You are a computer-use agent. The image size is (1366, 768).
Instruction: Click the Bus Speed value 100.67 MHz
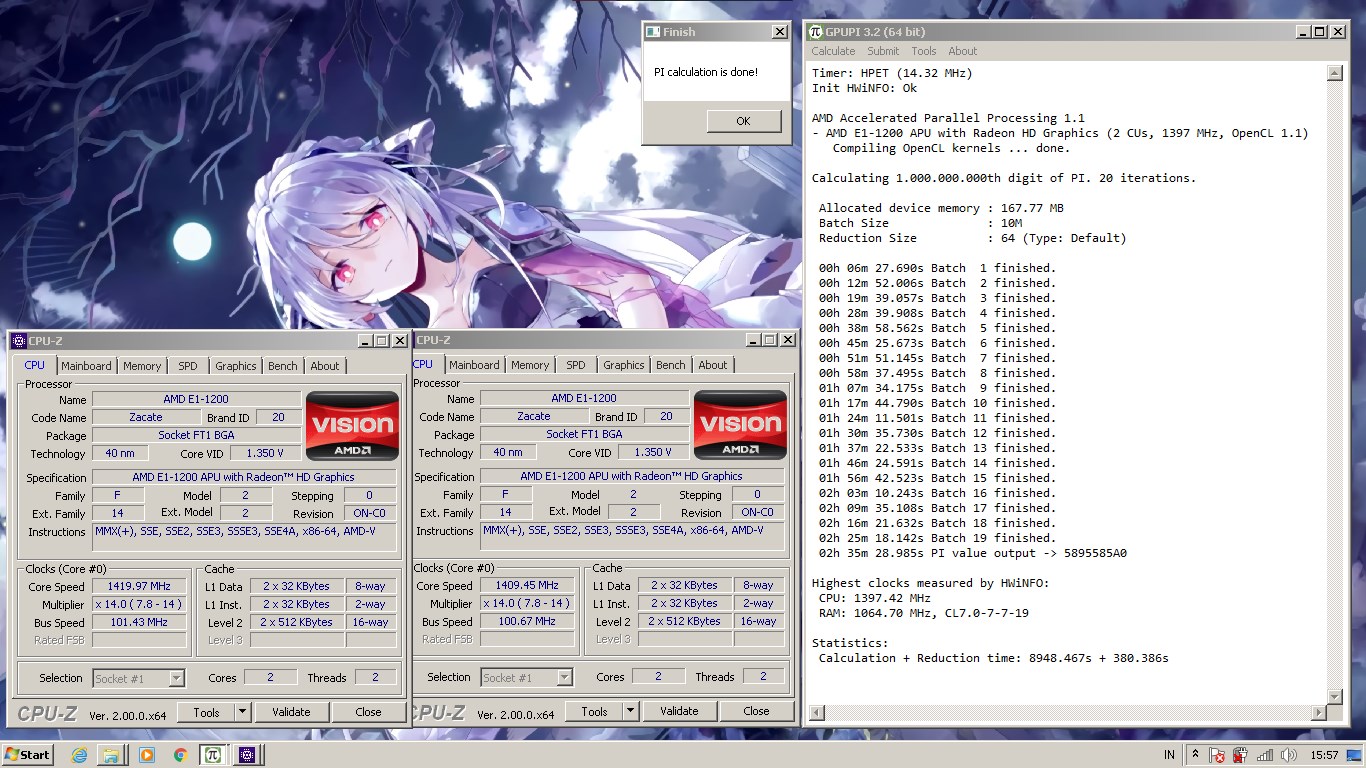(x=528, y=622)
